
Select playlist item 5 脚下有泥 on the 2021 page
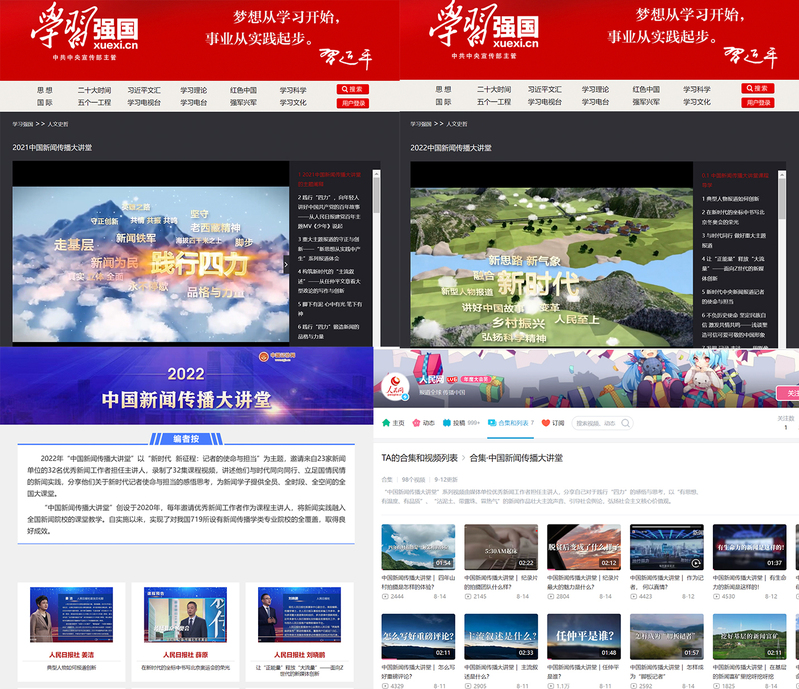(x=330, y=308)
